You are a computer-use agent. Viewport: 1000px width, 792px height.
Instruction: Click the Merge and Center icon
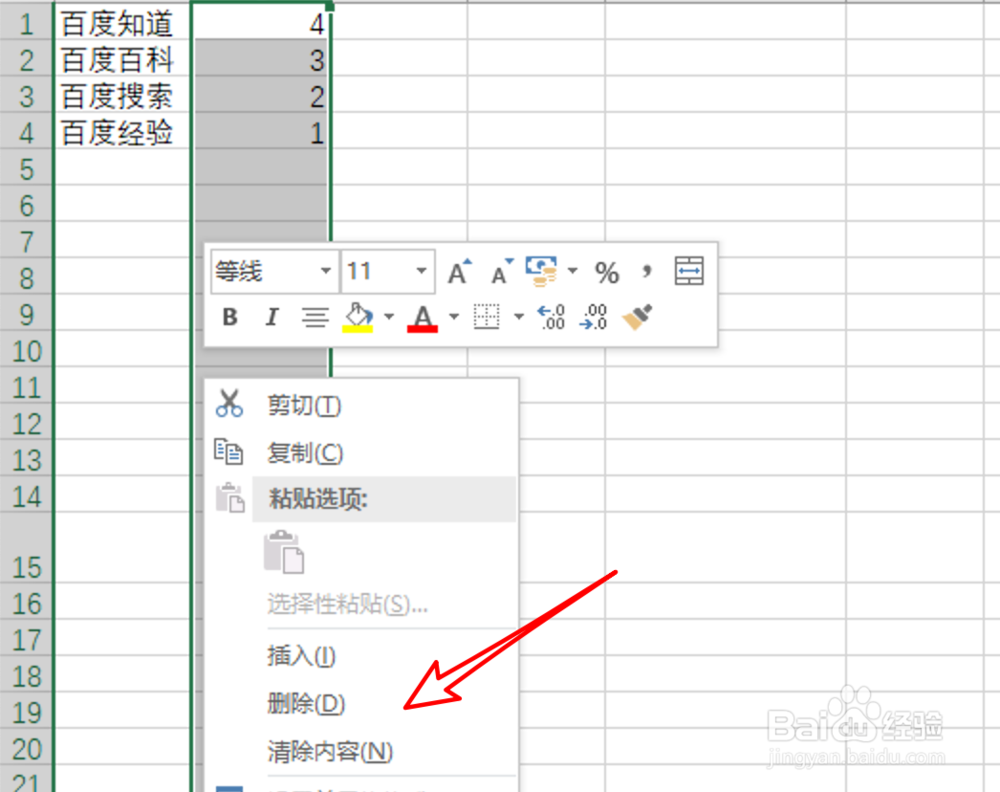pyautogui.click(x=689, y=272)
